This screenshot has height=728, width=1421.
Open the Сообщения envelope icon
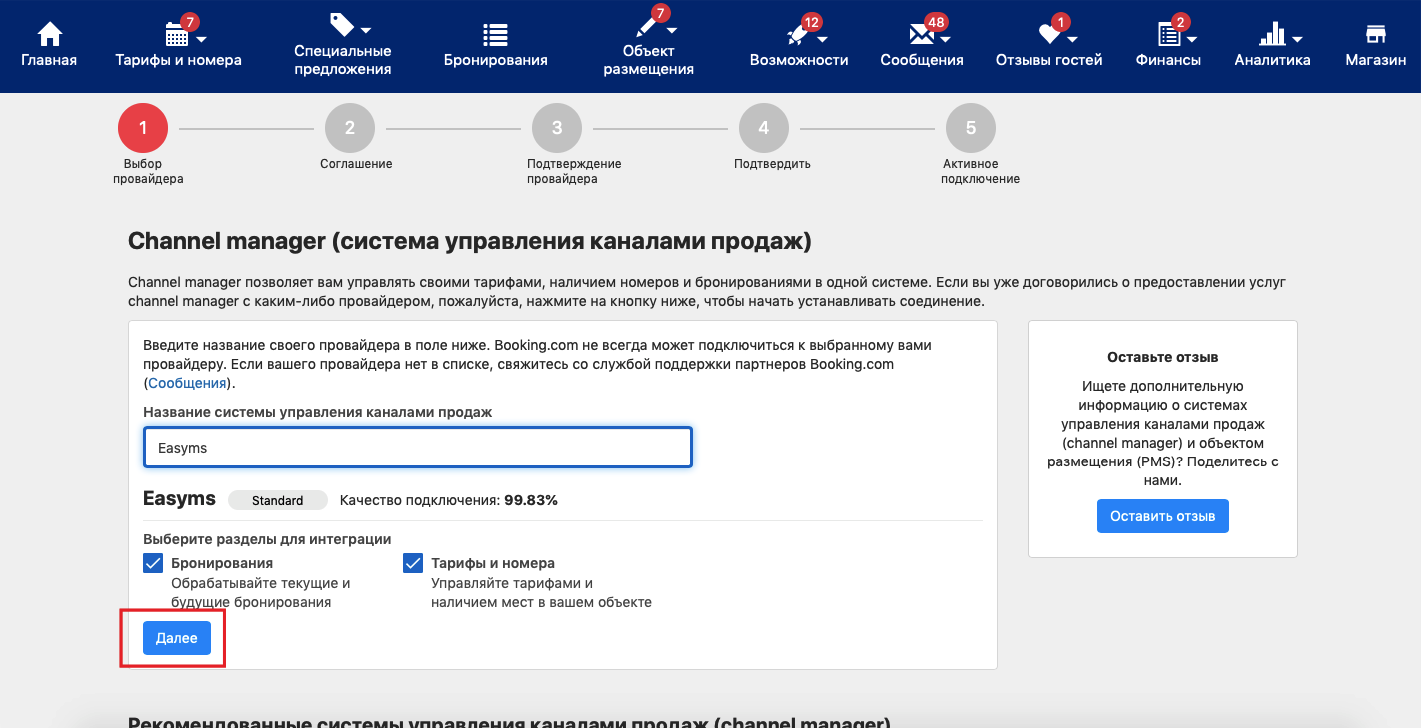922,36
